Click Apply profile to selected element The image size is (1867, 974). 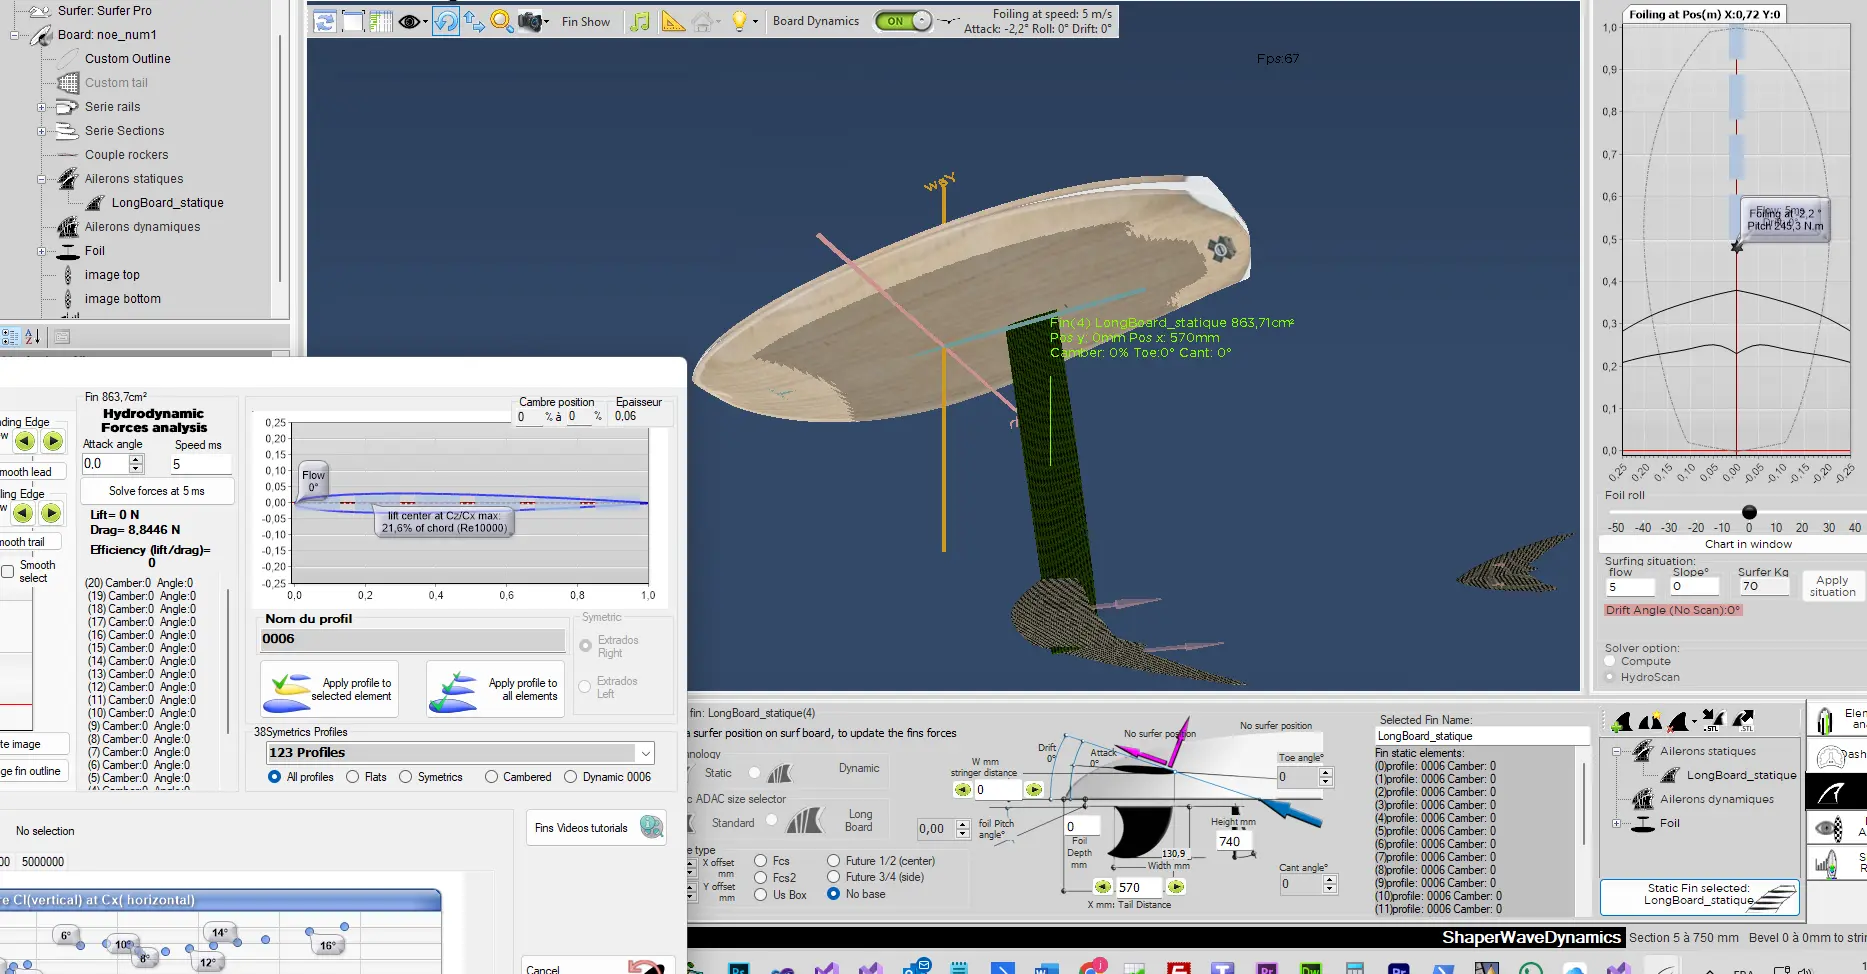[x=330, y=689]
